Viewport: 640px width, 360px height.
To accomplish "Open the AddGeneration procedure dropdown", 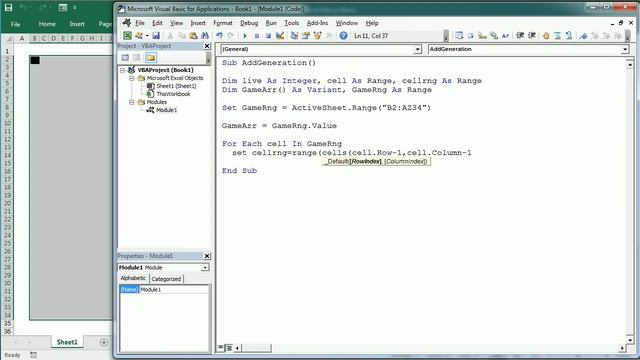I will pyautogui.click(x=625, y=49).
